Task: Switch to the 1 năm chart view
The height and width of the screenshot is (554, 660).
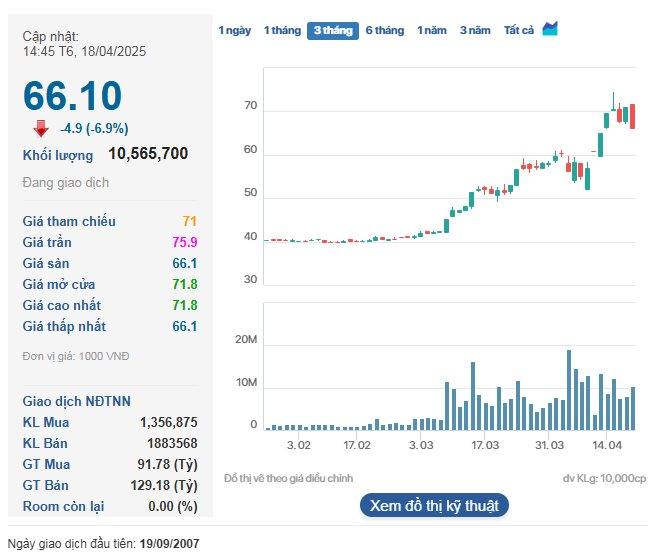Action: pyautogui.click(x=432, y=31)
